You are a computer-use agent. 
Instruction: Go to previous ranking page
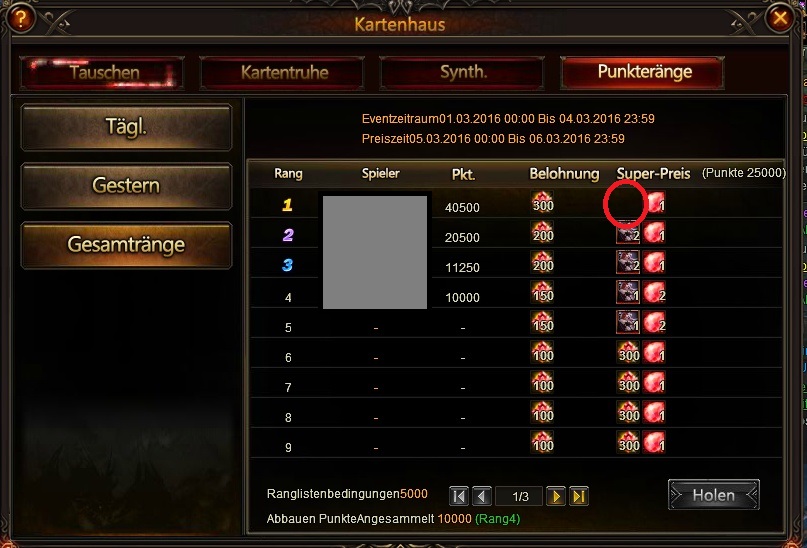[482, 496]
